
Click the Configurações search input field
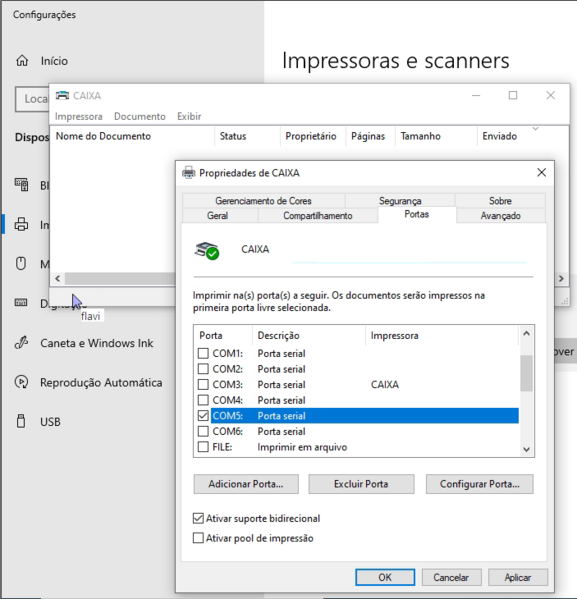pos(32,99)
